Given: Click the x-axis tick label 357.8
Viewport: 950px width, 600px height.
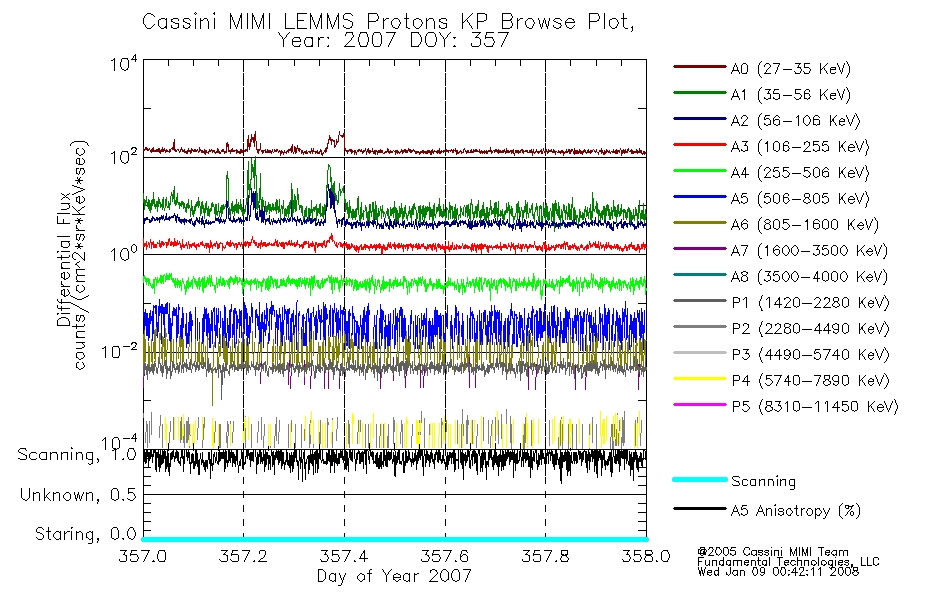Looking at the screenshot, I should point(545,556).
